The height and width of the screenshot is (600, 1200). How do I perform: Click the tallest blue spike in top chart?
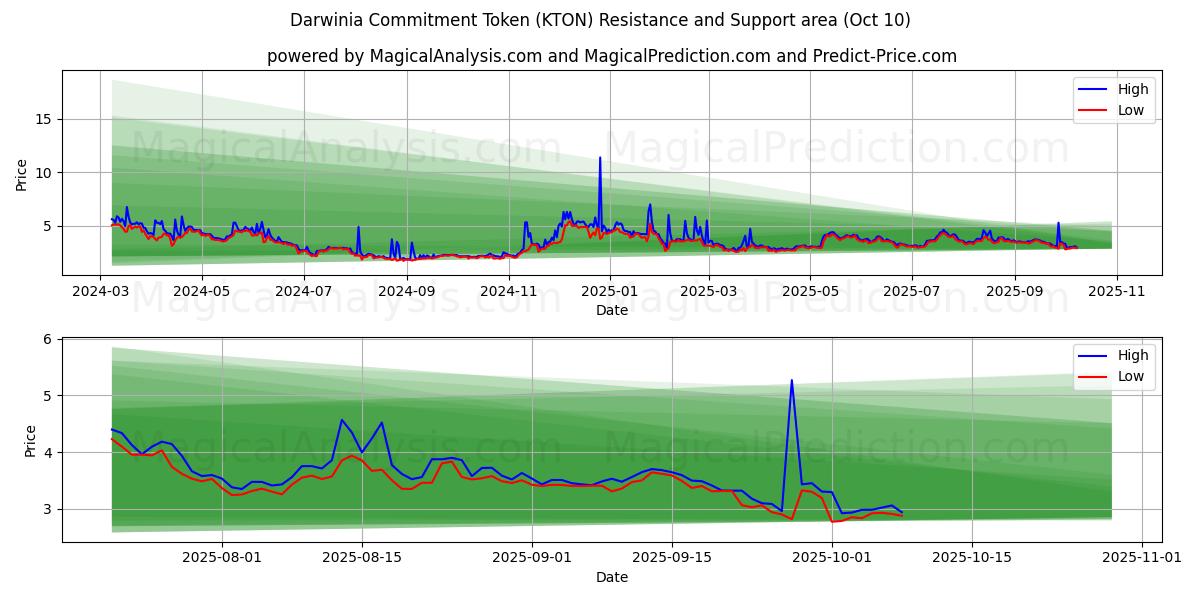pyautogui.click(x=600, y=158)
